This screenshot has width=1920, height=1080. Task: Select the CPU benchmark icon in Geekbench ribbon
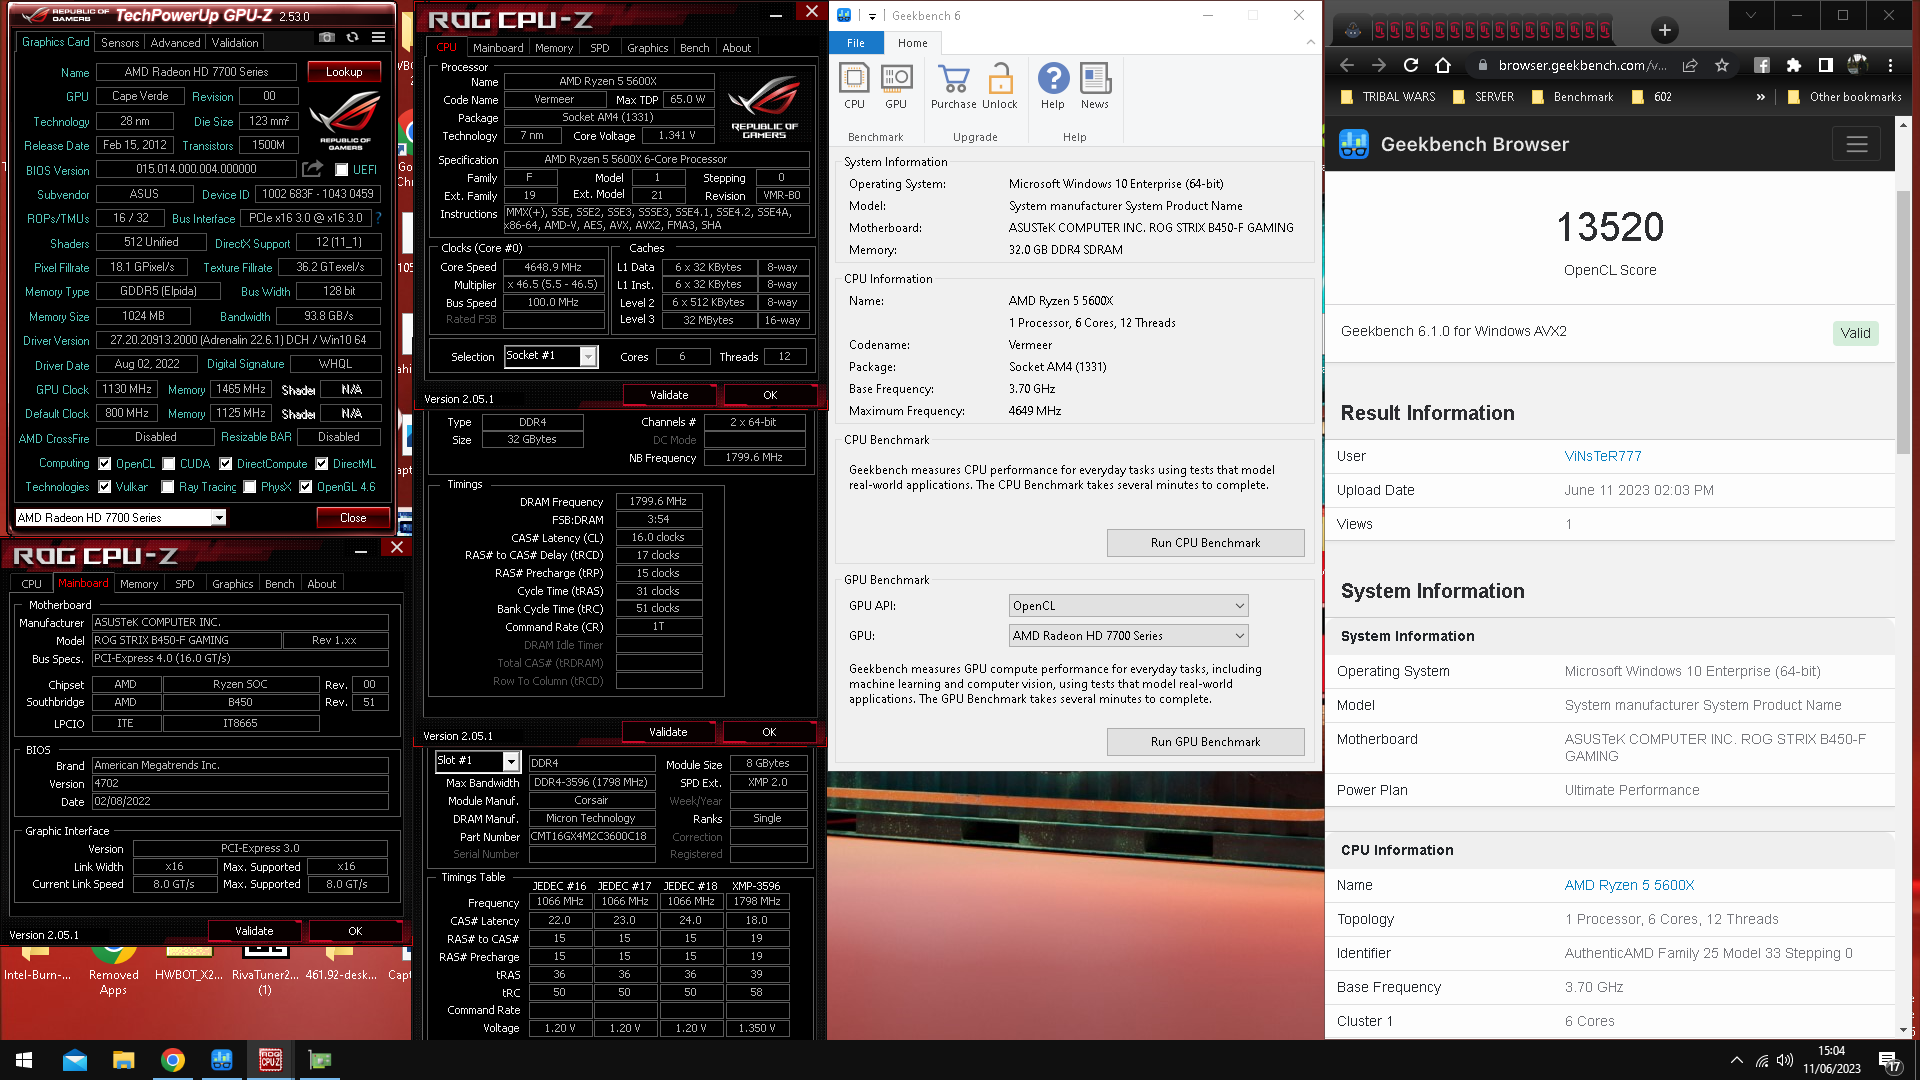click(x=854, y=86)
